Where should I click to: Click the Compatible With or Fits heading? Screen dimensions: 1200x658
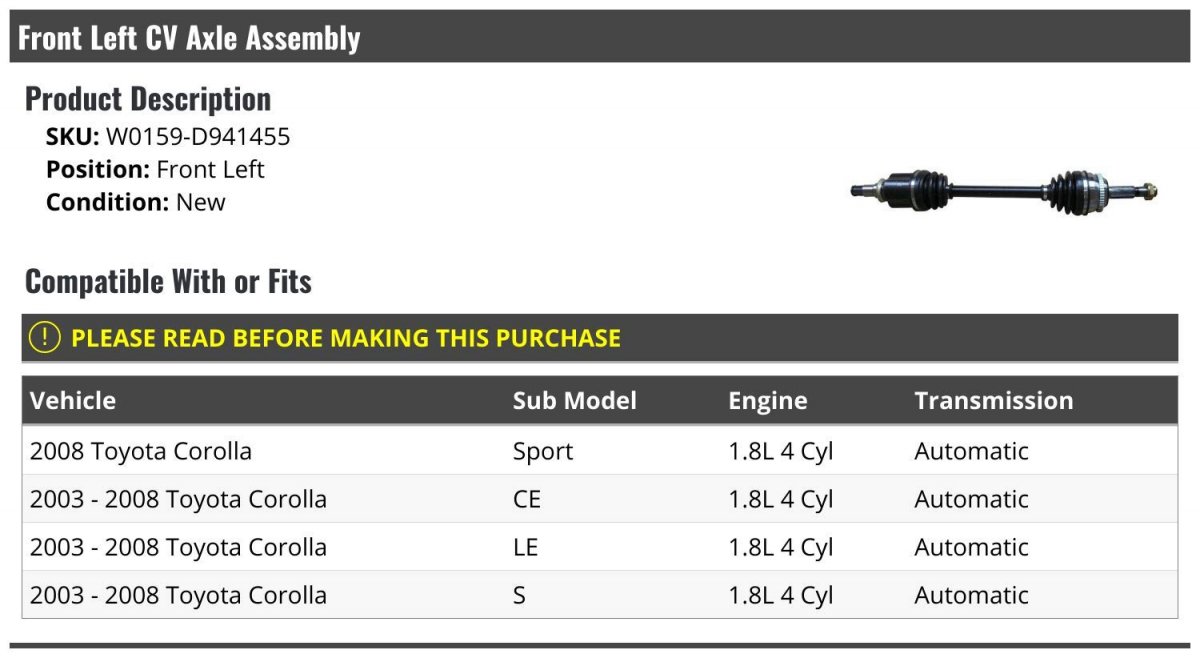pyautogui.click(x=168, y=281)
